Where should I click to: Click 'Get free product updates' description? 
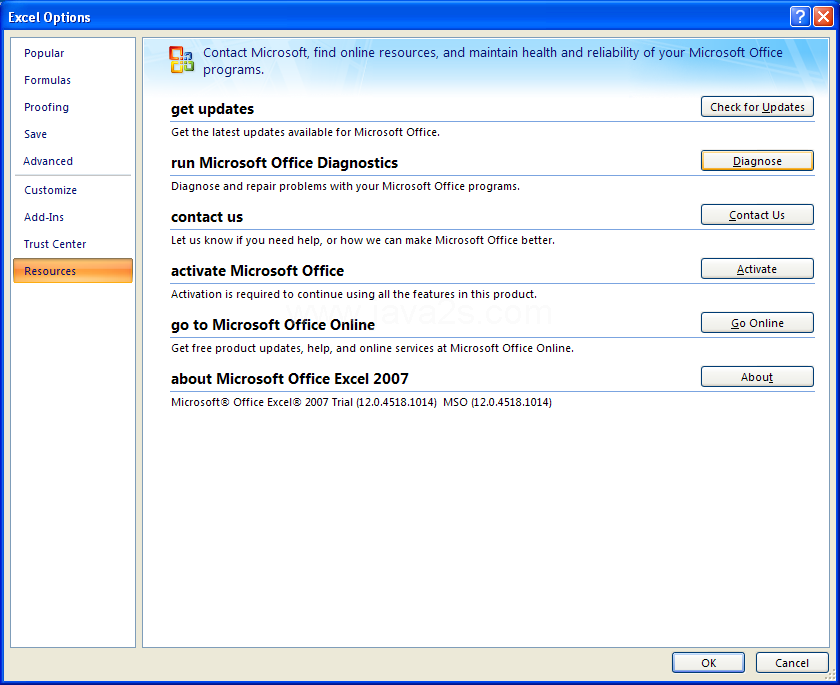(372, 348)
